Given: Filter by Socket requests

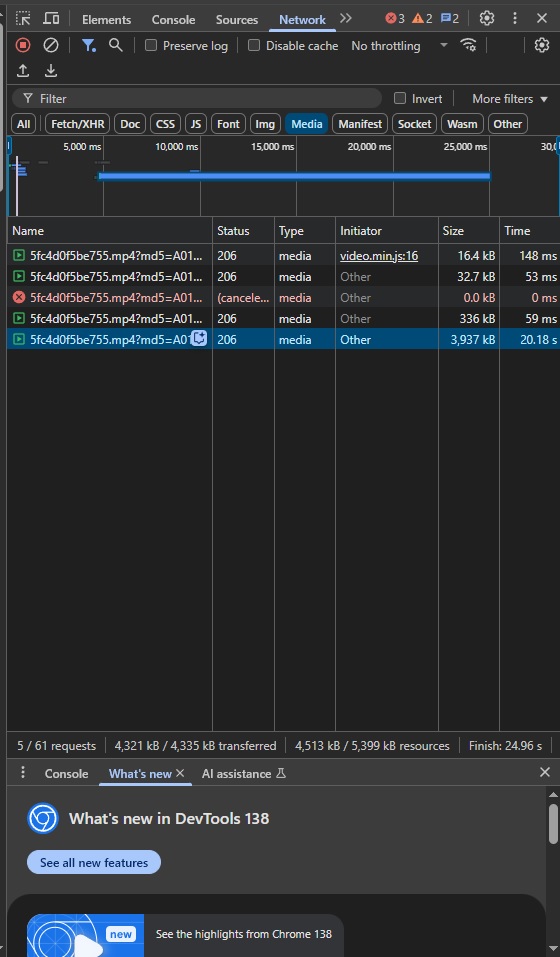Looking at the screenshot, I should point(414,124).
